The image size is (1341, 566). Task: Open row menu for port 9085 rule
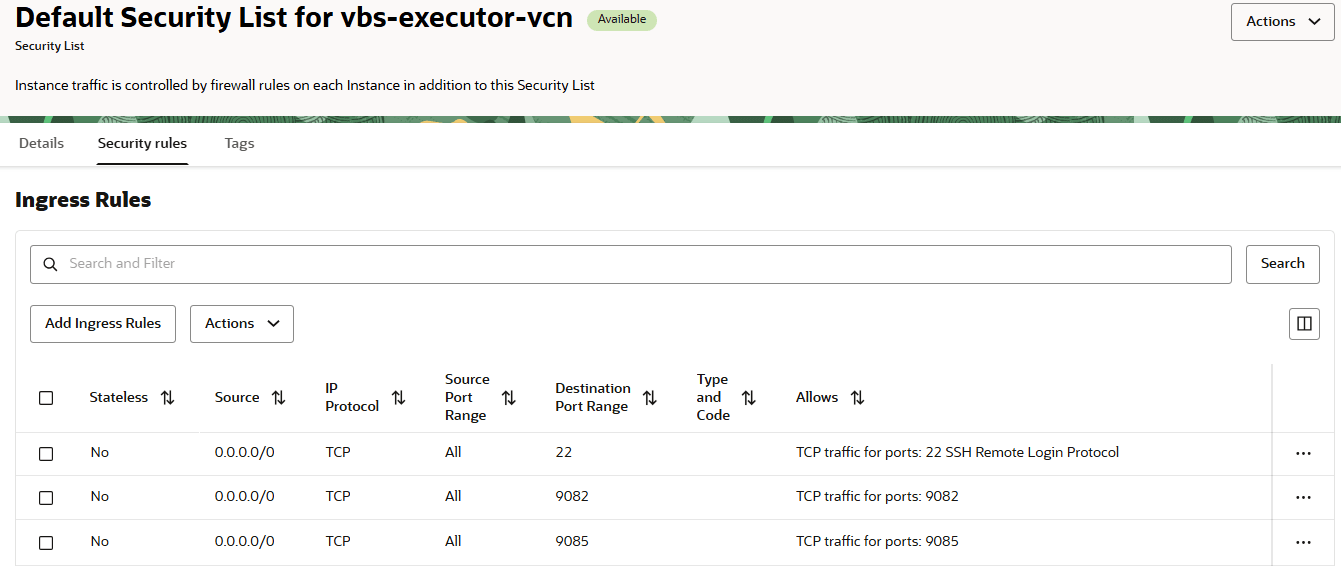[x=1302, y=542]
